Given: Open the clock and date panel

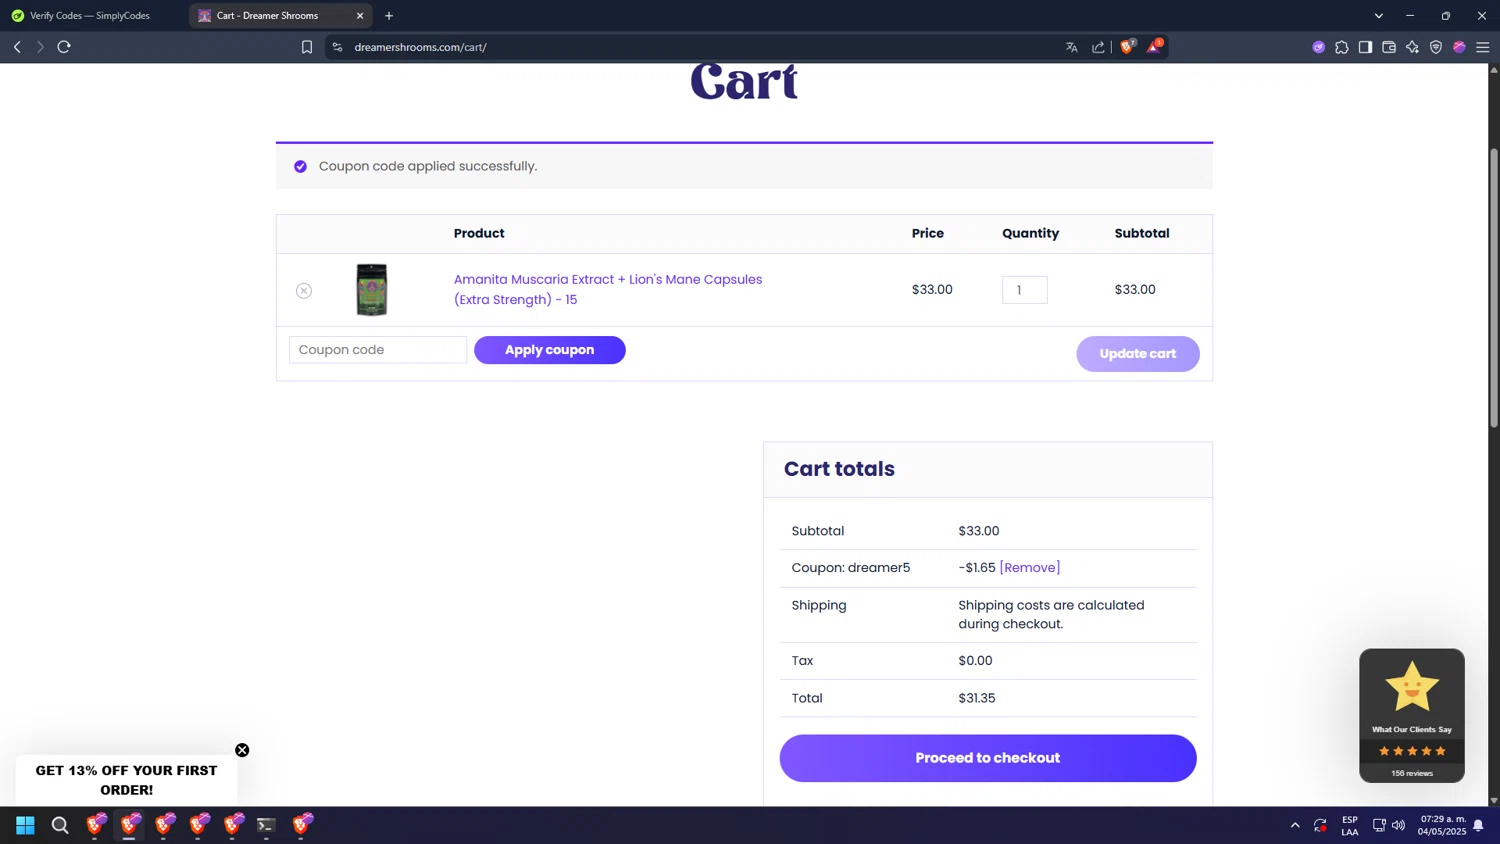Looking at the screenshot, I should pyautogui.click(x=1442, y=825).
